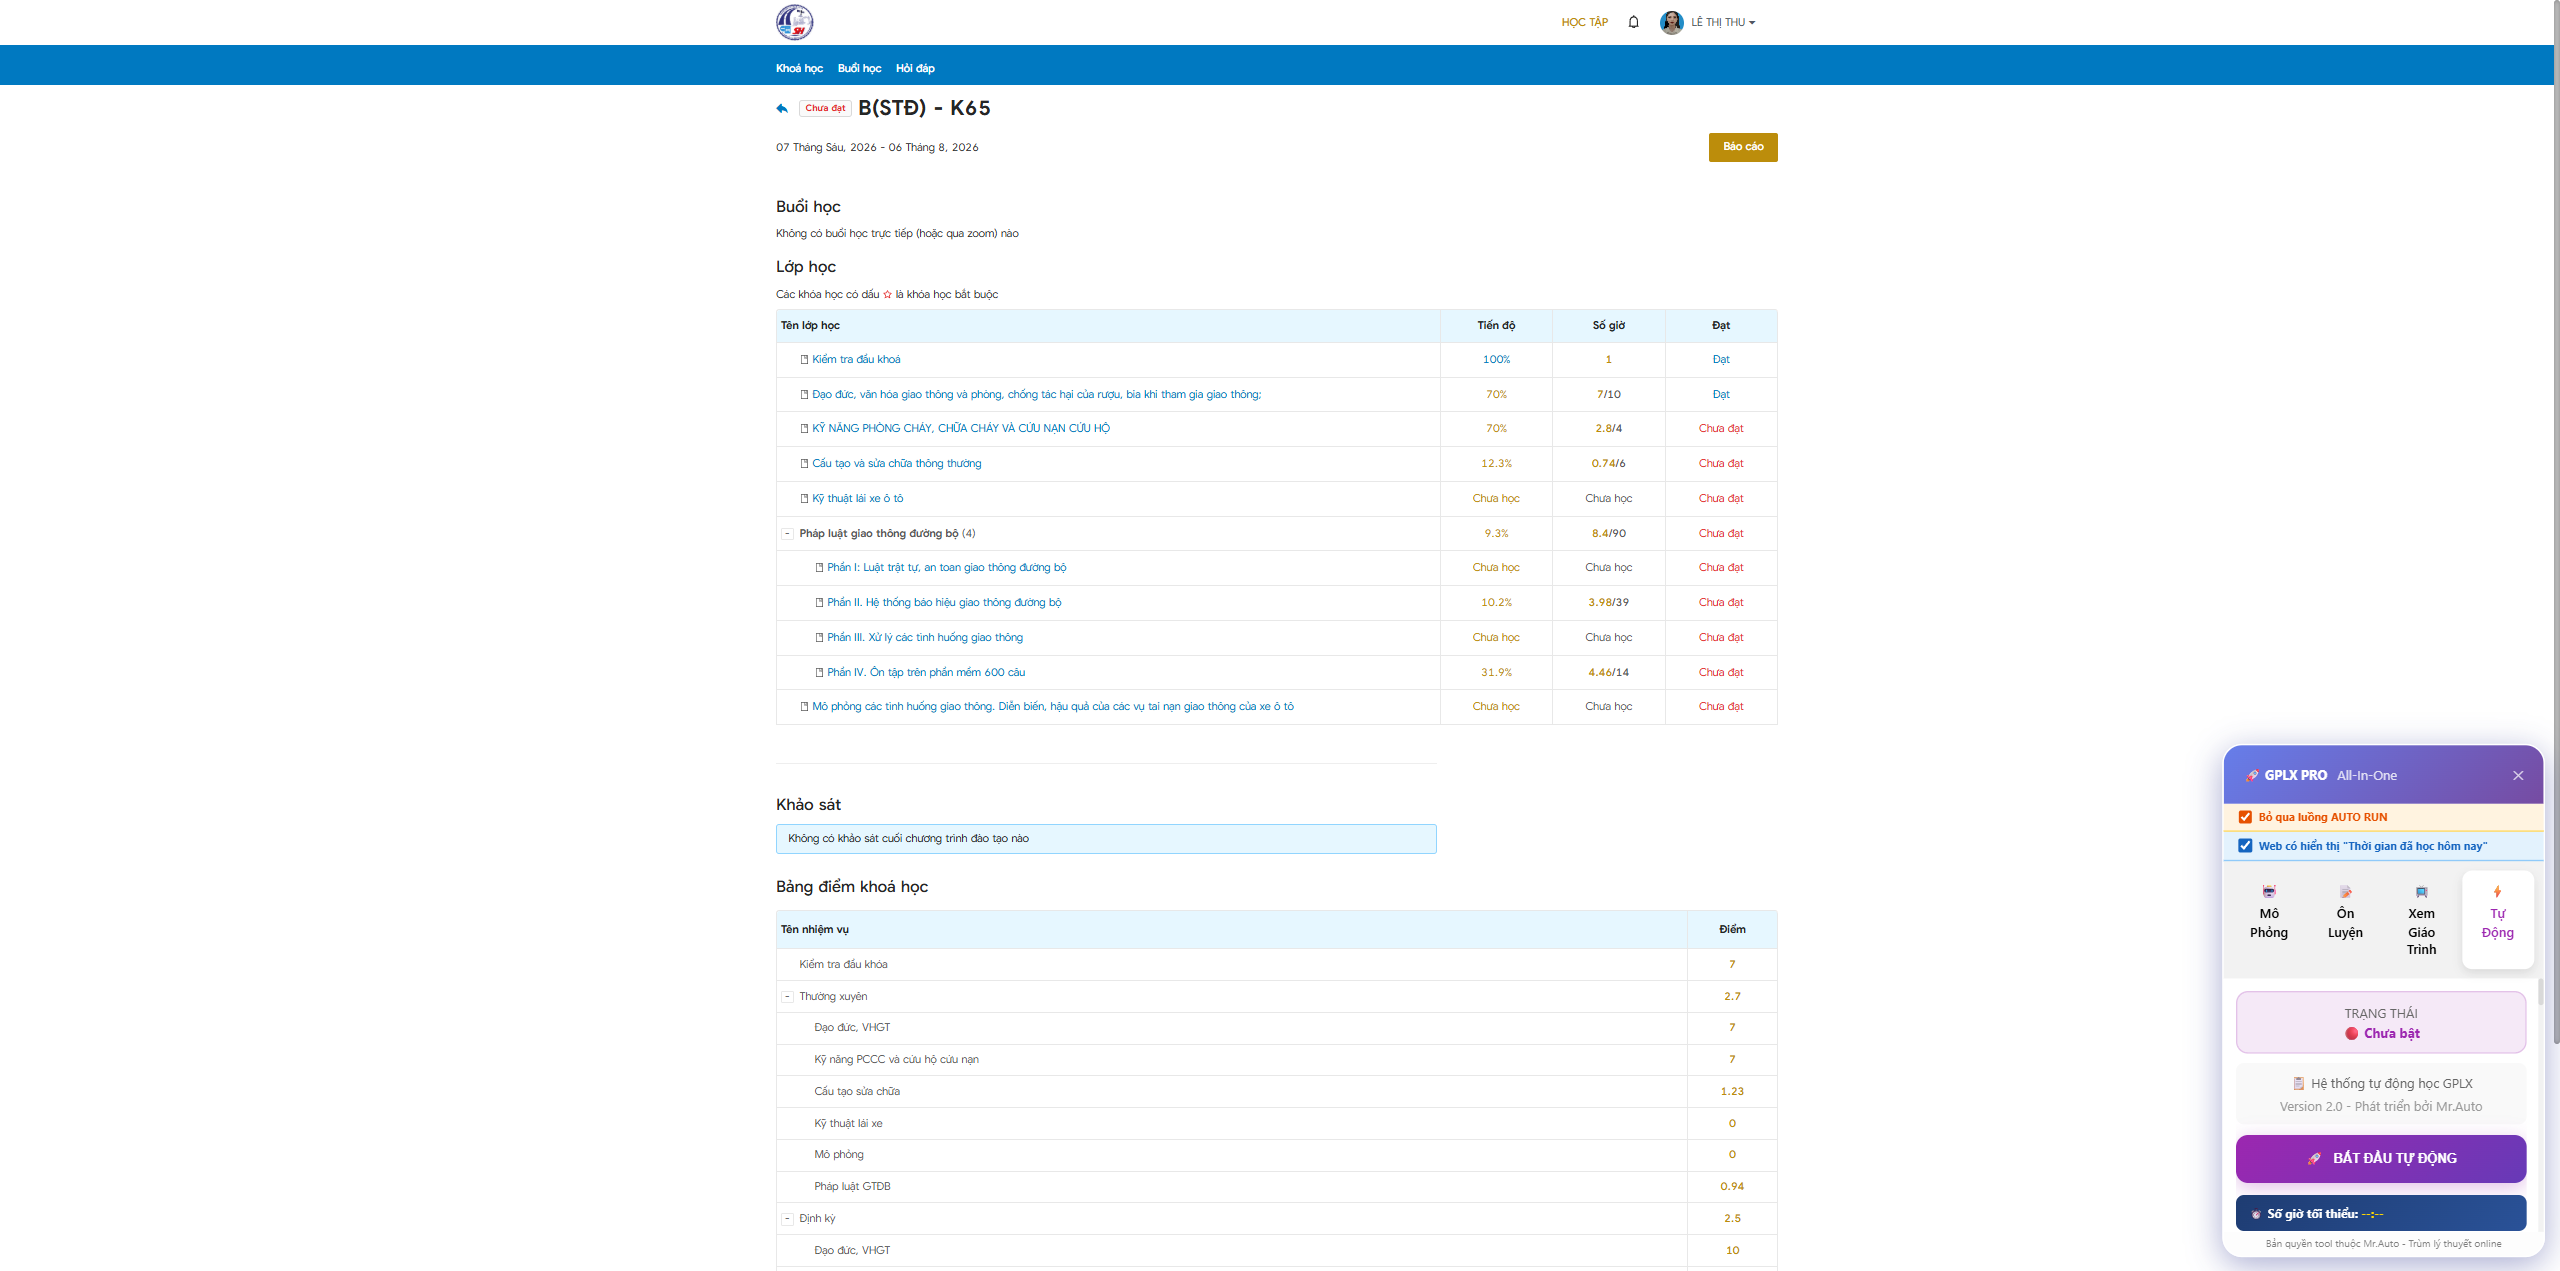Click the GPLX PRO rocket icon
This screenshot has width=2560, height=1271.
[2252, 775]
